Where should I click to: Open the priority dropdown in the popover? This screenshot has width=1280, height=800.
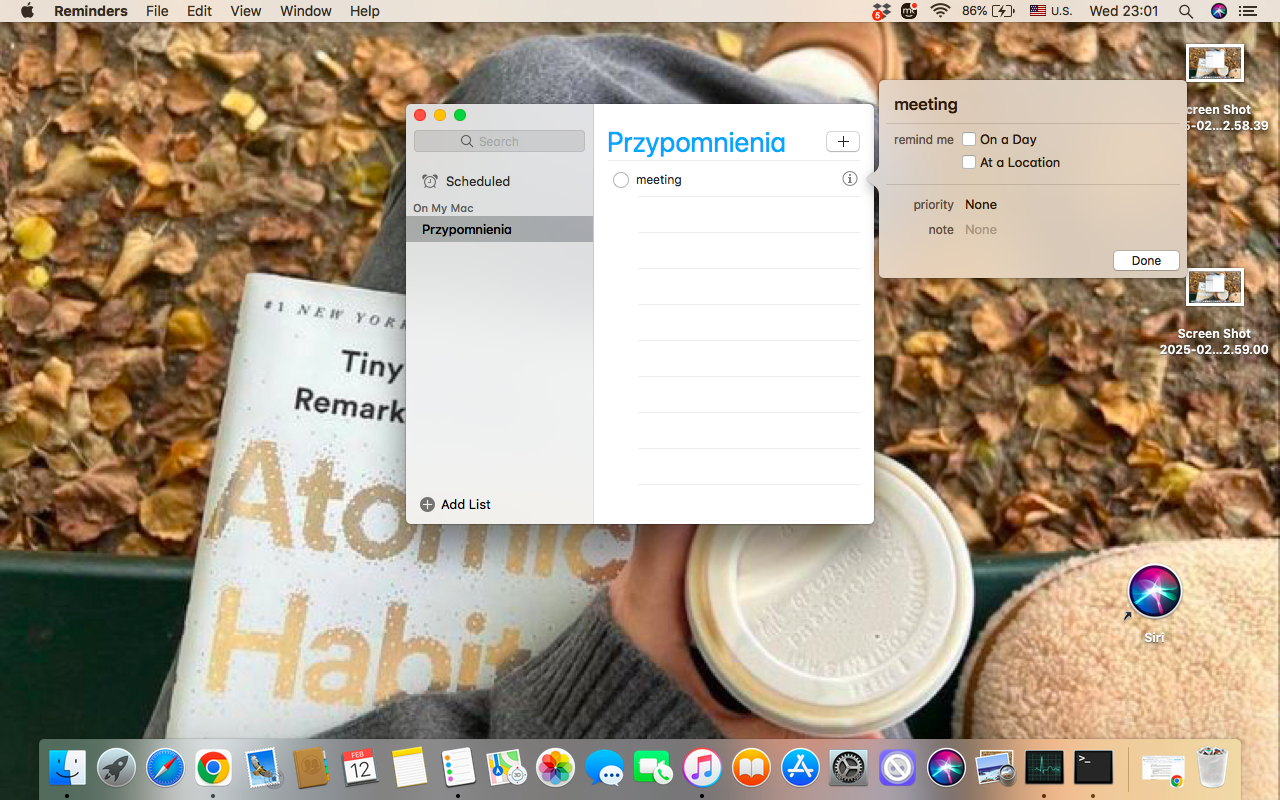pyautogui.click(x=981, y=204)
